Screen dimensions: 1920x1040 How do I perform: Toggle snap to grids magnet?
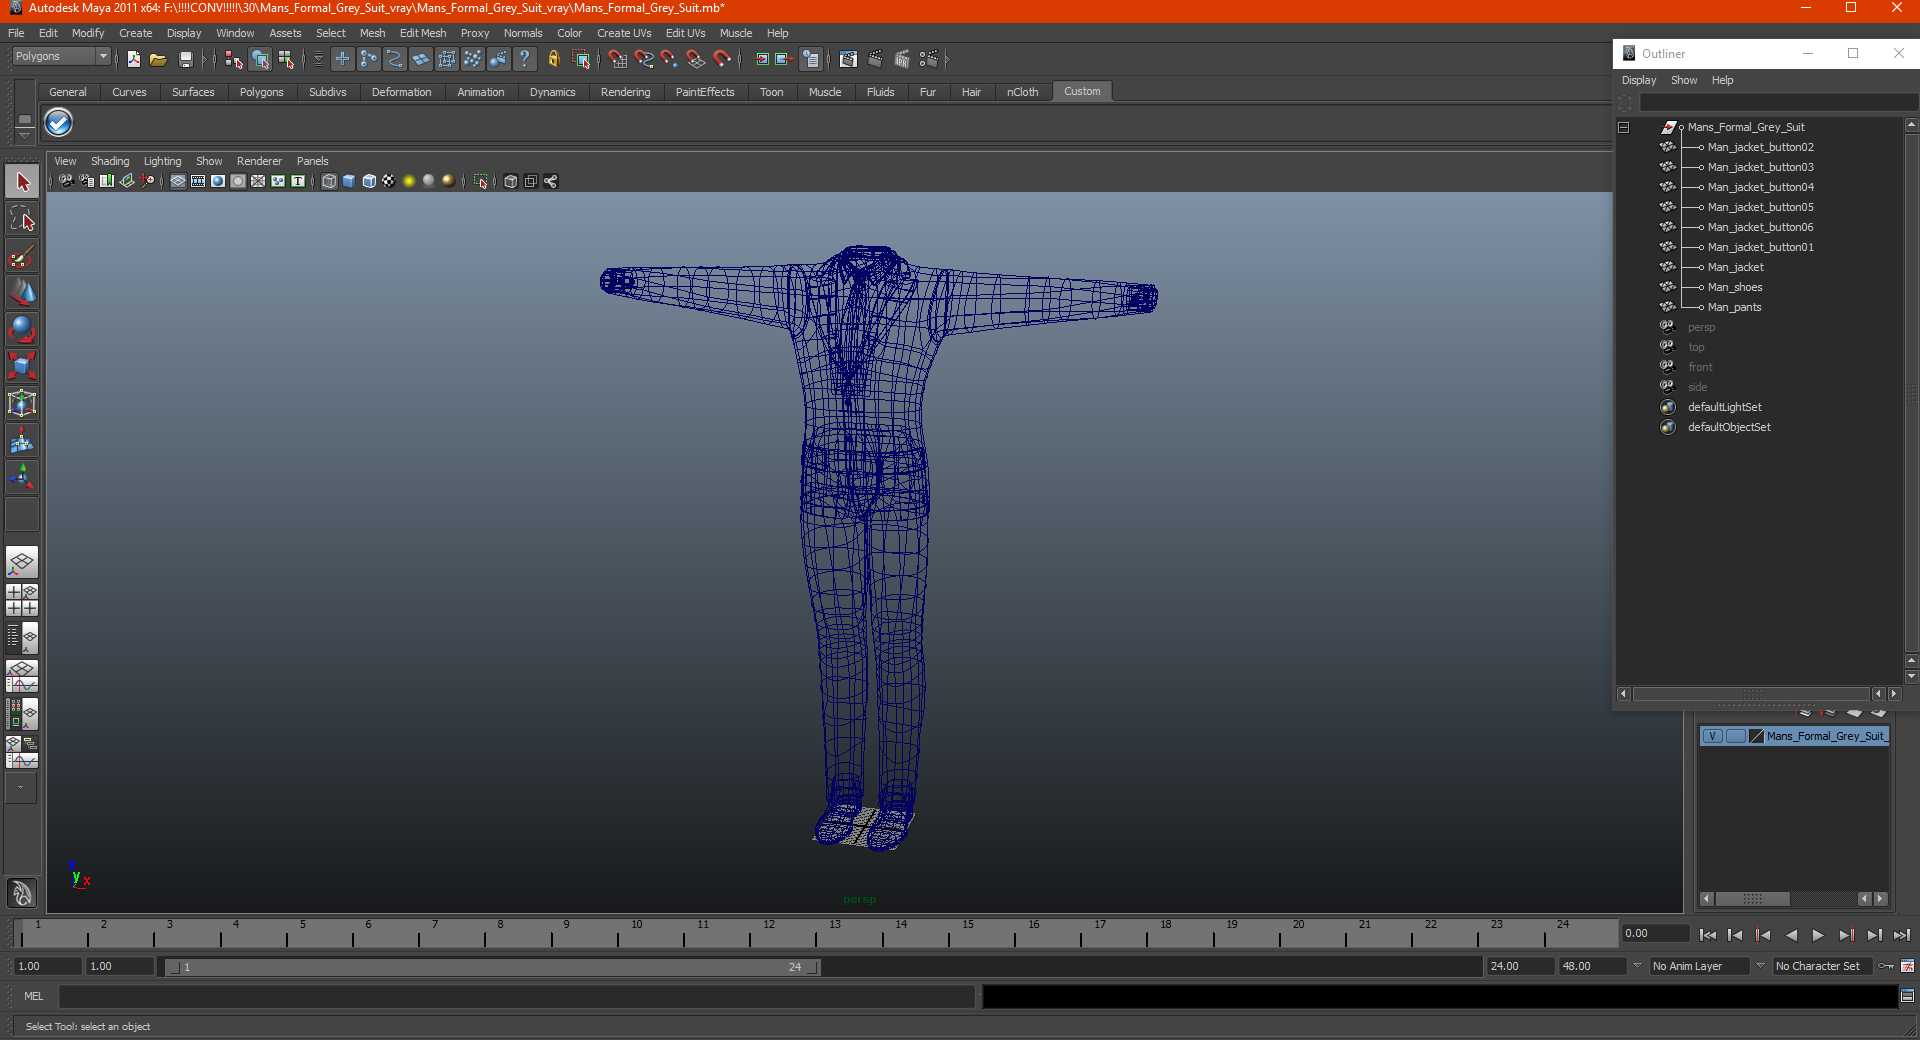618,59
